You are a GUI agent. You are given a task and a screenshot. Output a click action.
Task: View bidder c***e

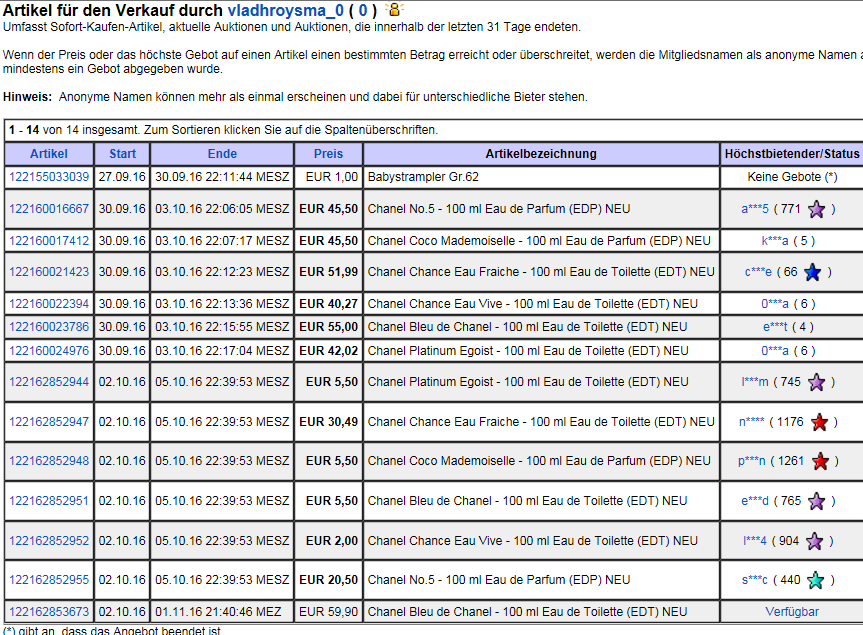(x=758, y=272)
